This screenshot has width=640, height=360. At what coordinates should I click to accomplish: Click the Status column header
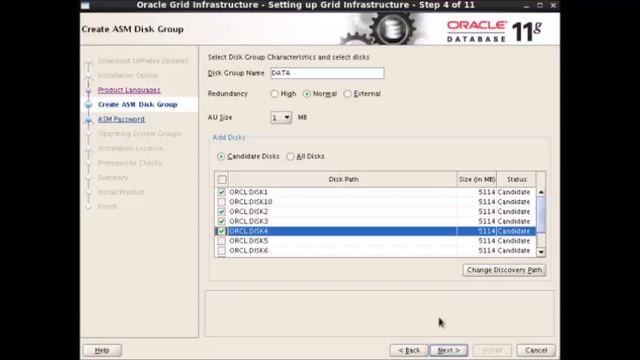pyautogui.click(x=516, y=179)
